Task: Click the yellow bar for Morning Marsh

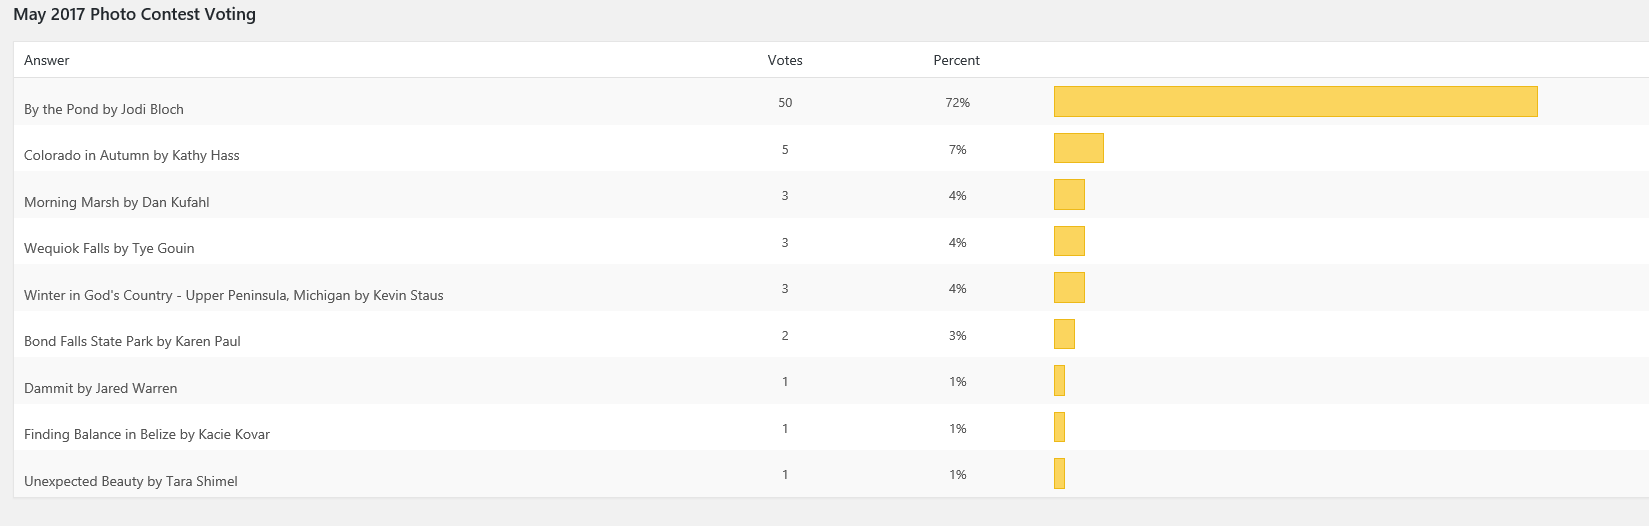Action: (1069, 195)
